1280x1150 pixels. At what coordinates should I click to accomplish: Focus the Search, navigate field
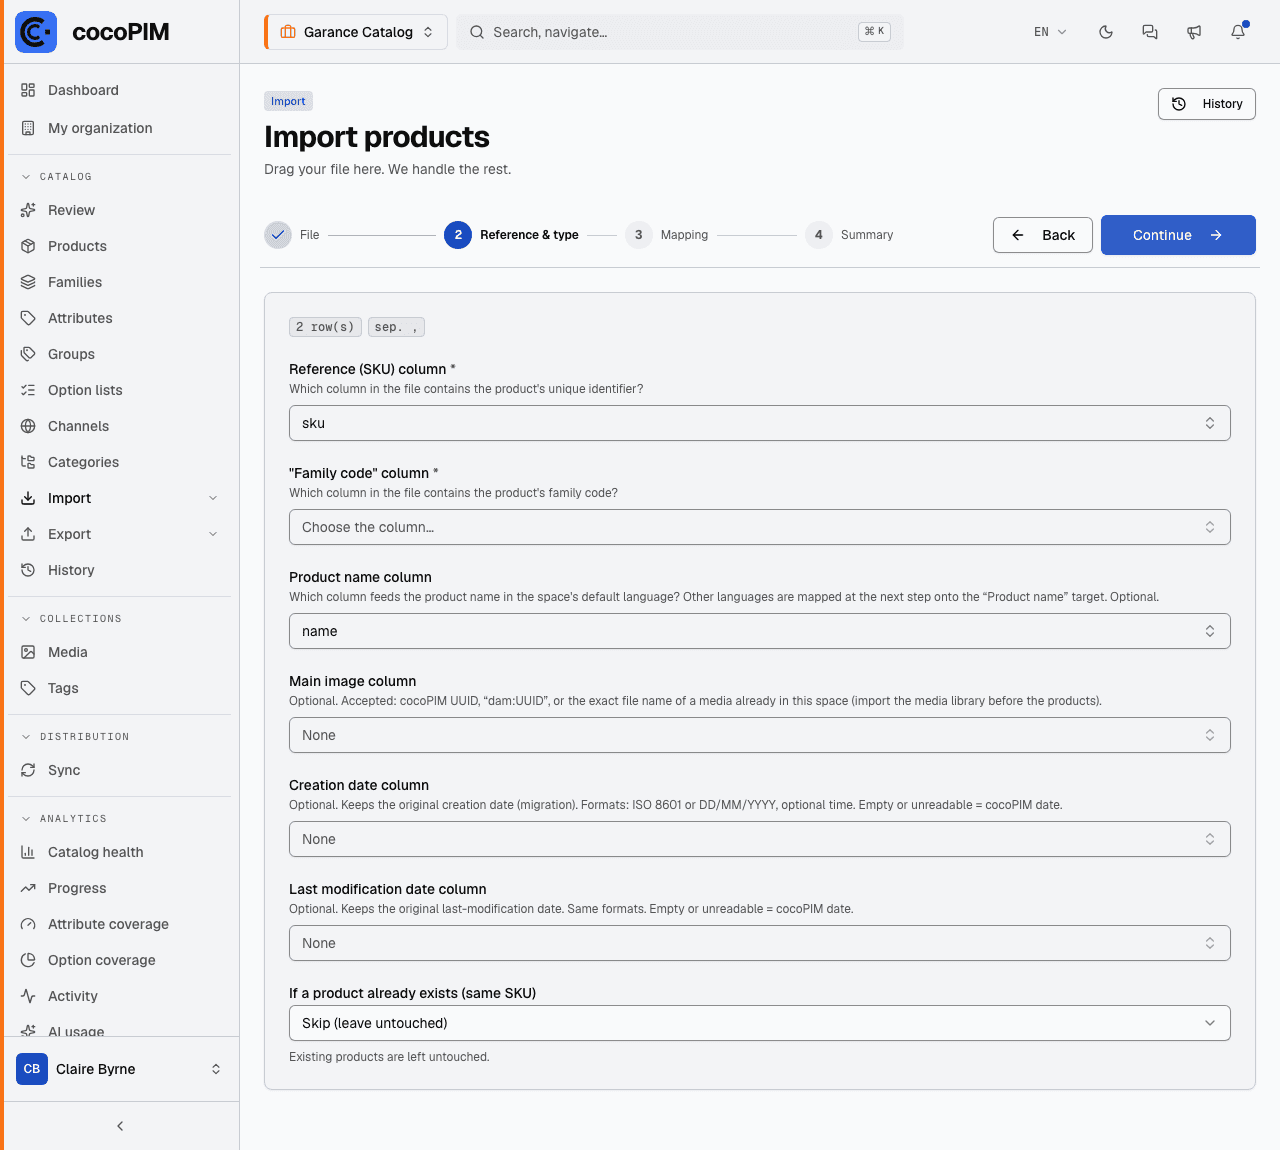(680, 32)
